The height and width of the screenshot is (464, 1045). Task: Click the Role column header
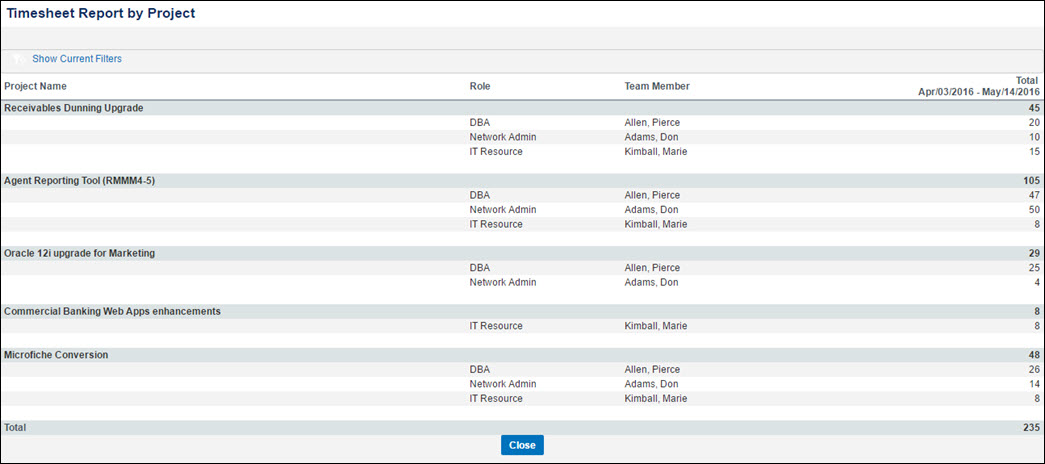(480, 86)
